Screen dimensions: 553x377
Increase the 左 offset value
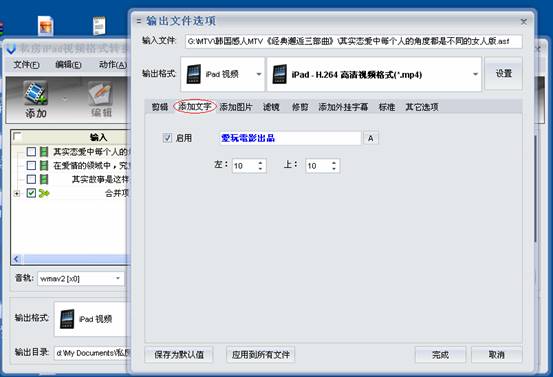pos(260,163)
